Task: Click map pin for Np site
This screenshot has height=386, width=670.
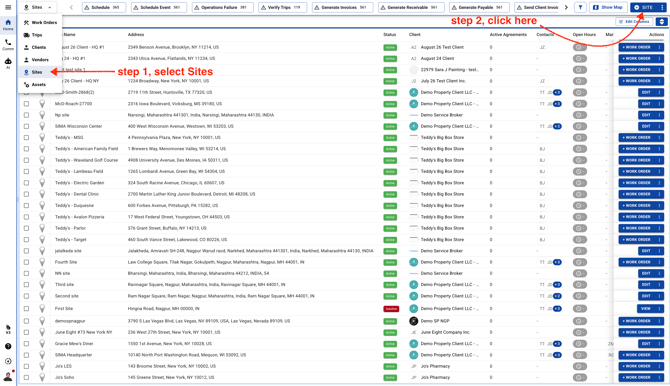Action: click(42, 115)
